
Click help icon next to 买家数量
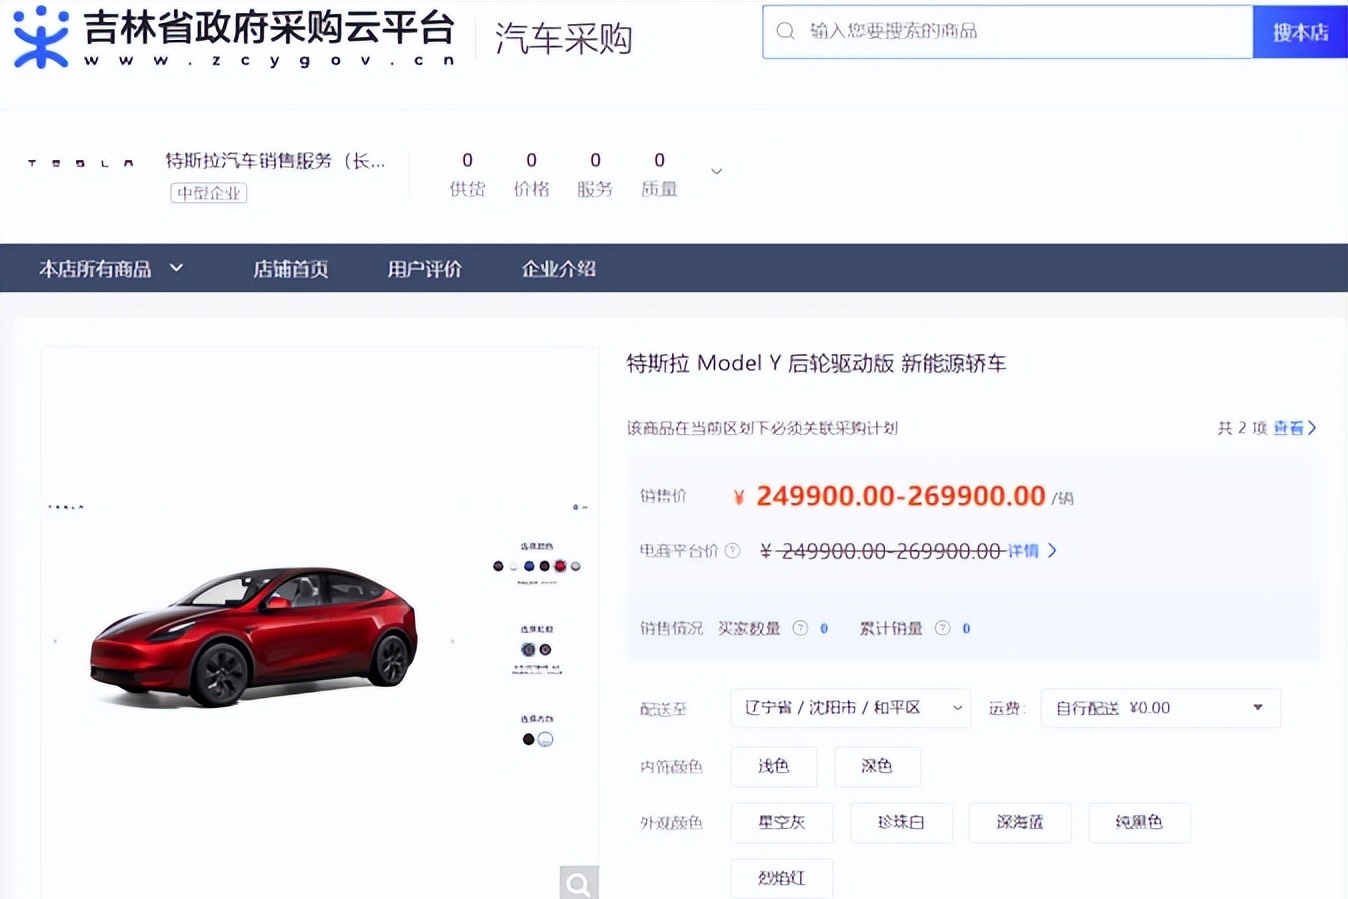click(800, 628)
